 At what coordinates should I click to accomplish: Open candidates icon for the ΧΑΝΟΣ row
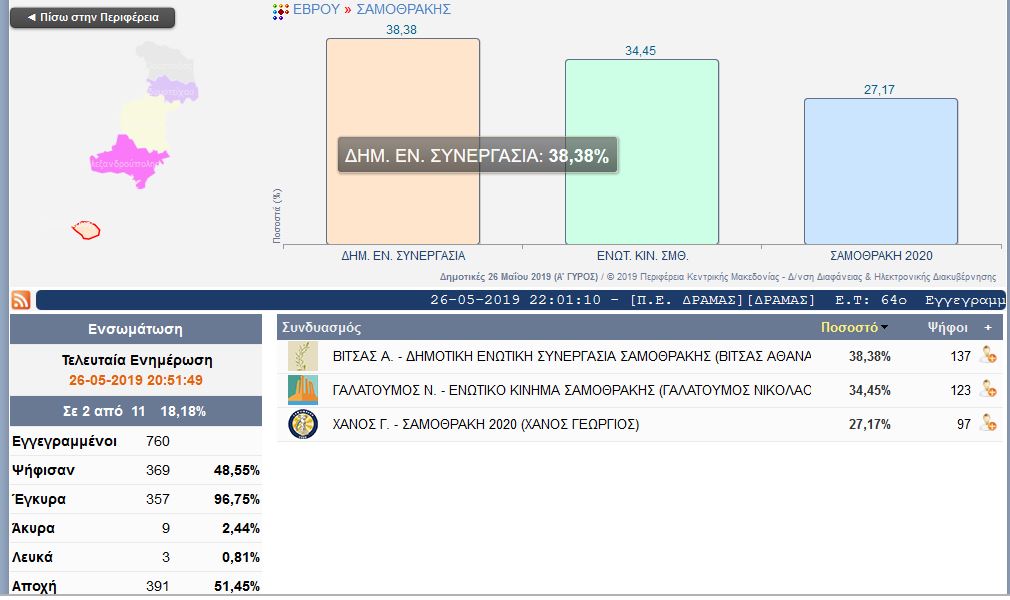point(989,423)
